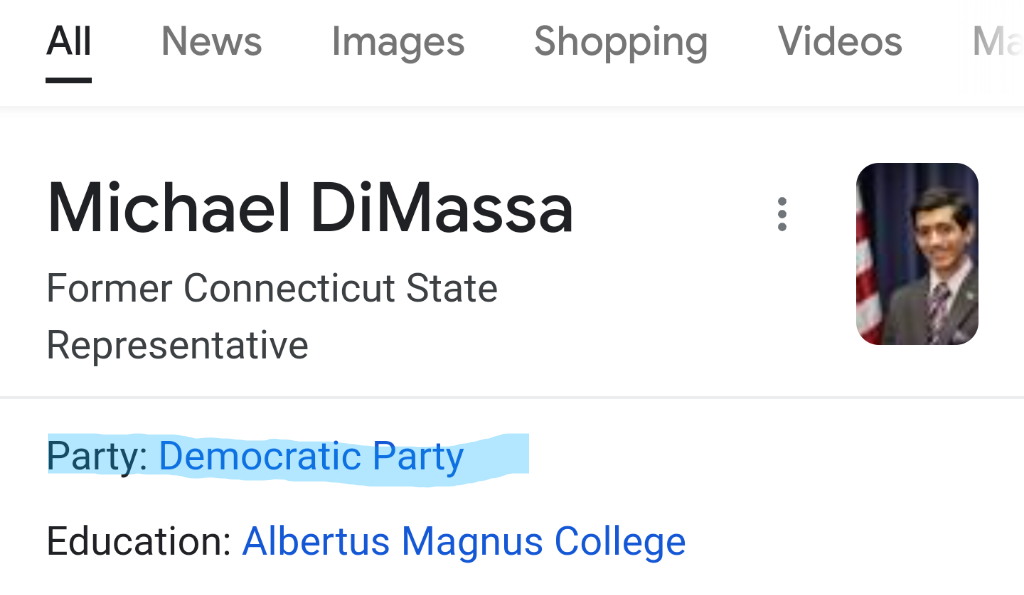Image resolution: width=1024 pixels, height=595 pixels.
Task: Open the three-dot more options menu
Action: (782, 214)
